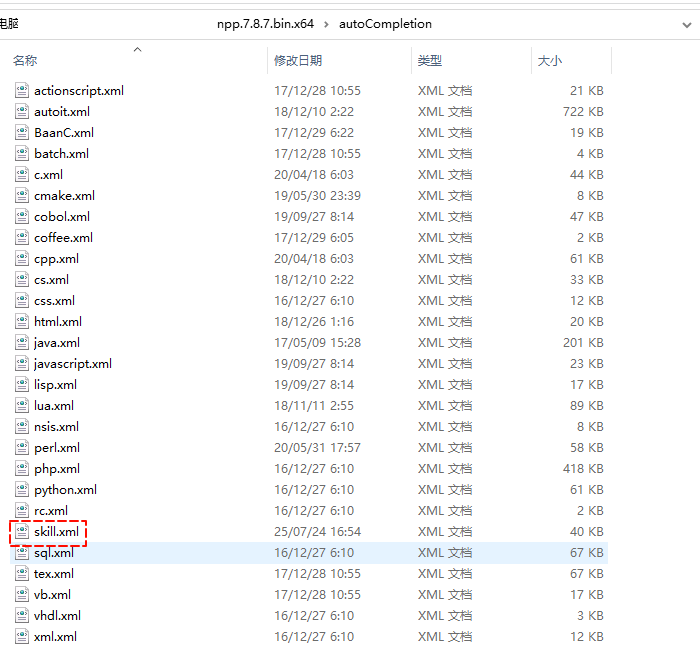Click the autoit.xml file icon
Screen dimensions: 700x659
[24, 112]
